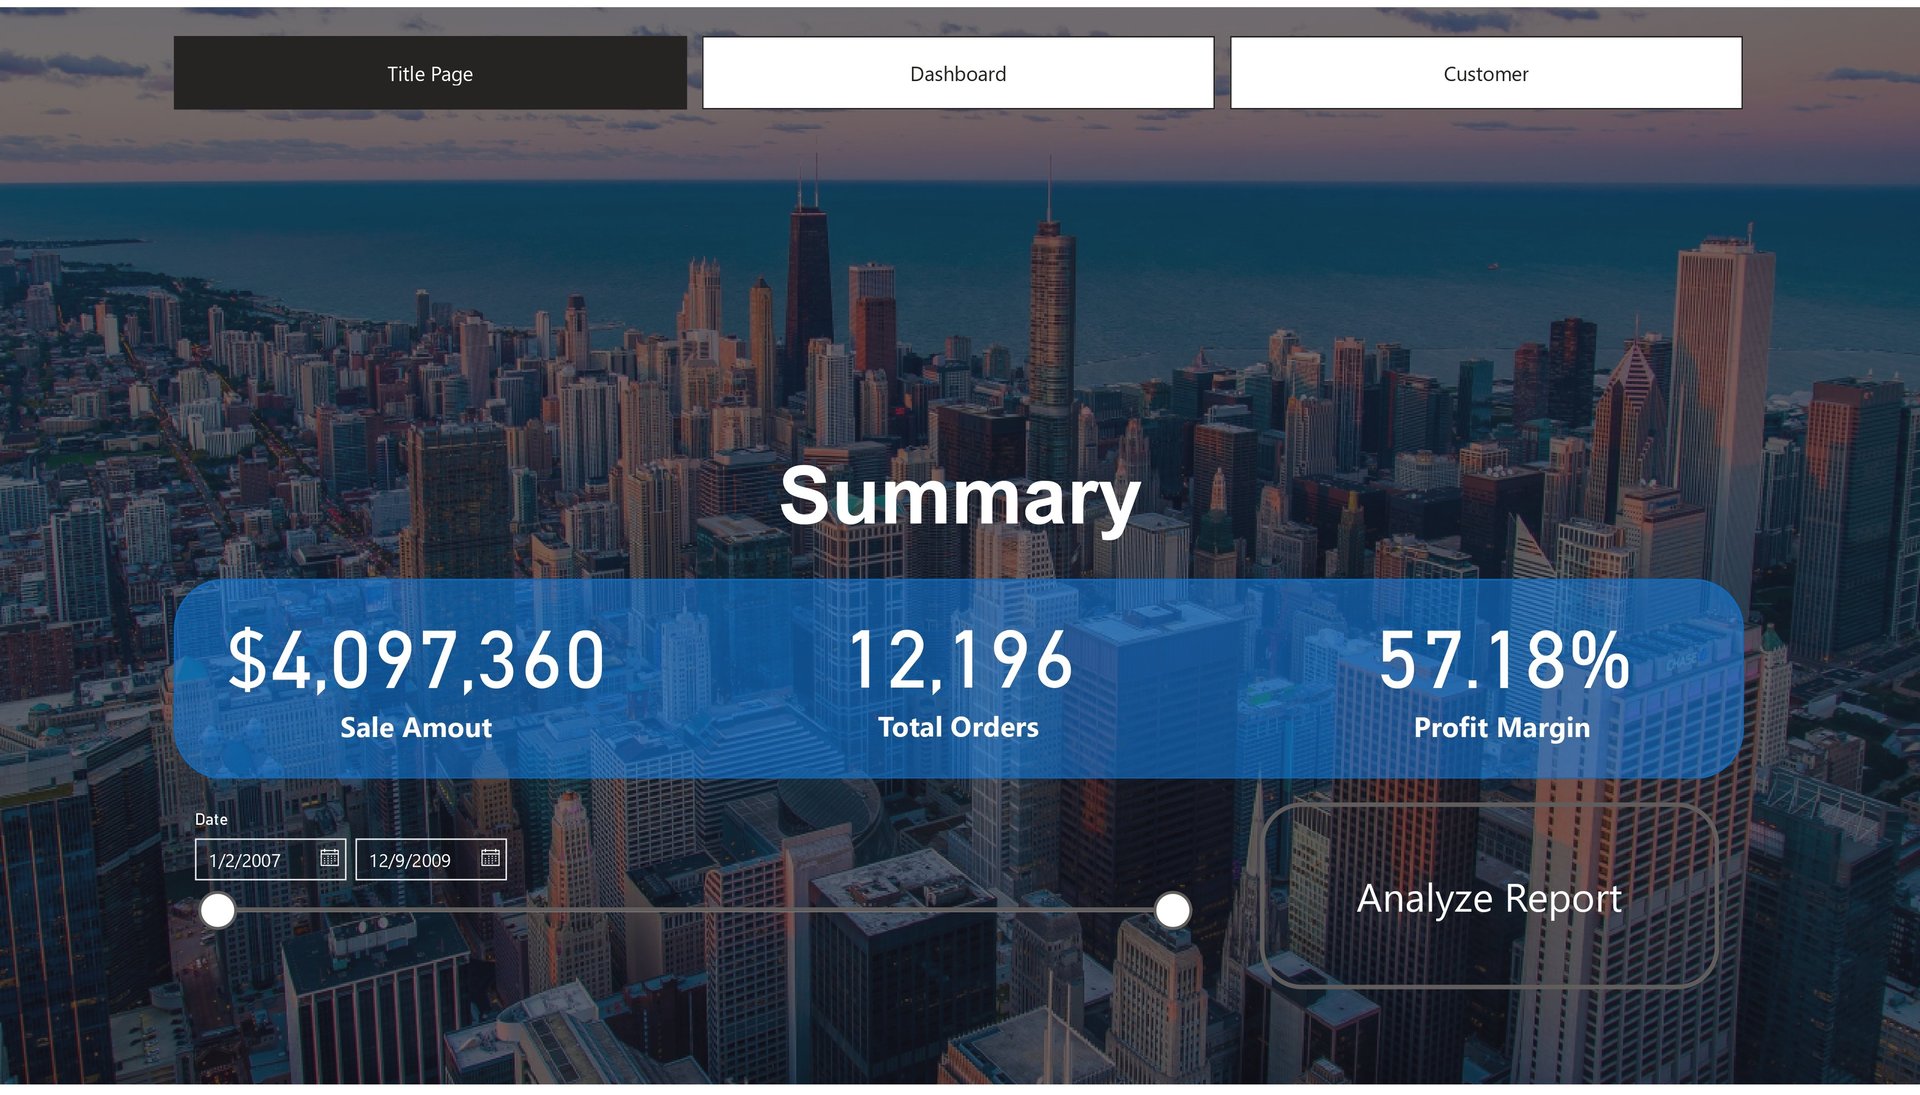Select the $4,097,360 sales value
Image resolution: width=1920 pixels, height=1095 pixels.
tap(416, 661)
